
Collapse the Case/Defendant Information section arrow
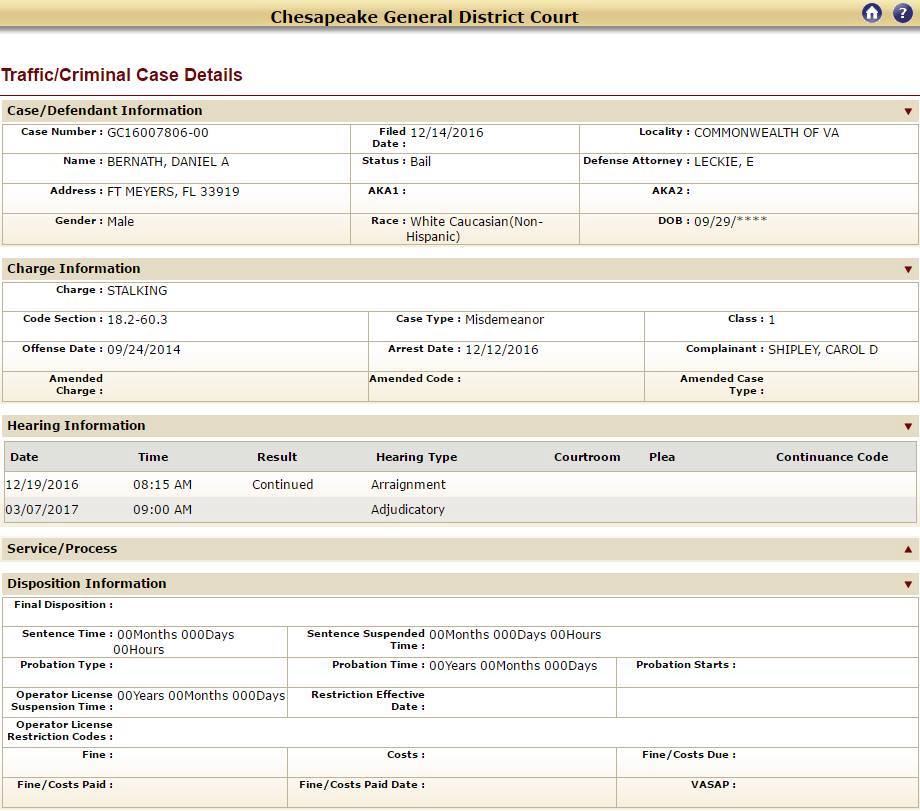908,111
